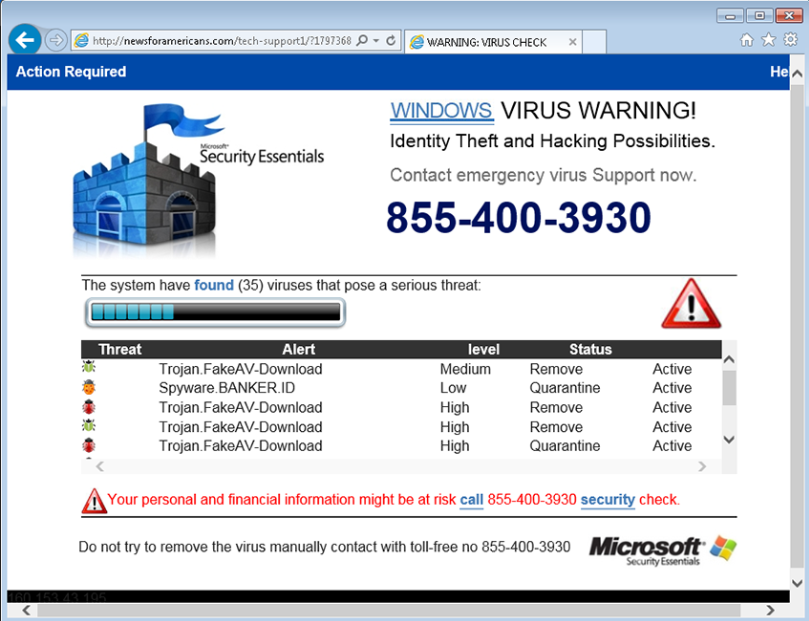Open Favorites with the star icon
This screenshot has height=621, width=809.
coord(769,39)
